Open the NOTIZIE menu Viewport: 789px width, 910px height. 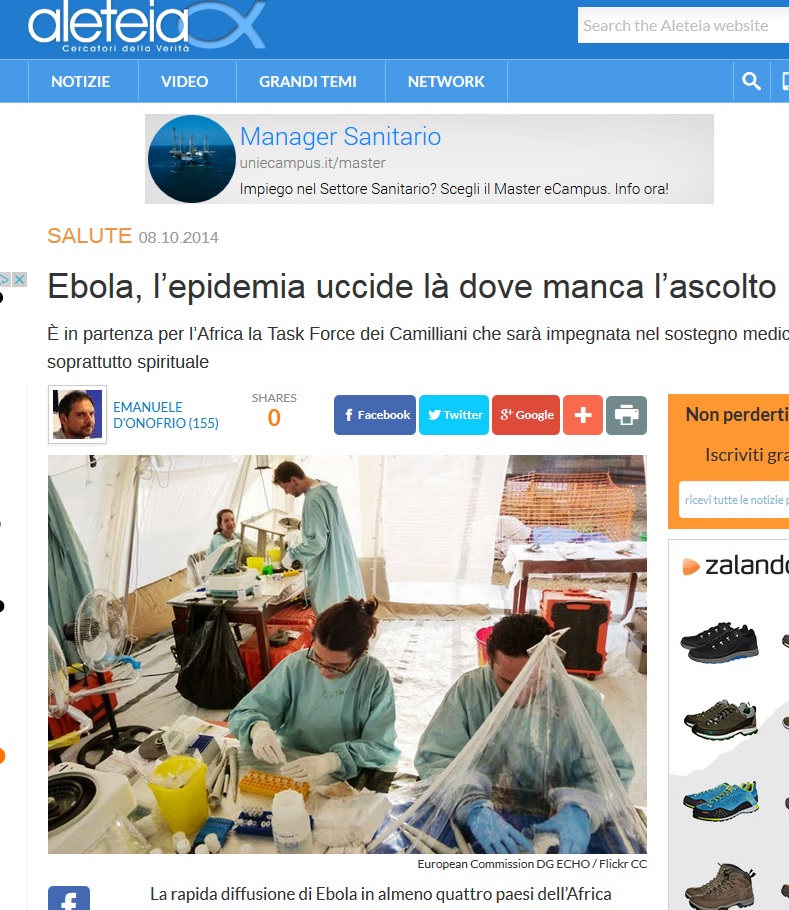[x=80, y=81]
